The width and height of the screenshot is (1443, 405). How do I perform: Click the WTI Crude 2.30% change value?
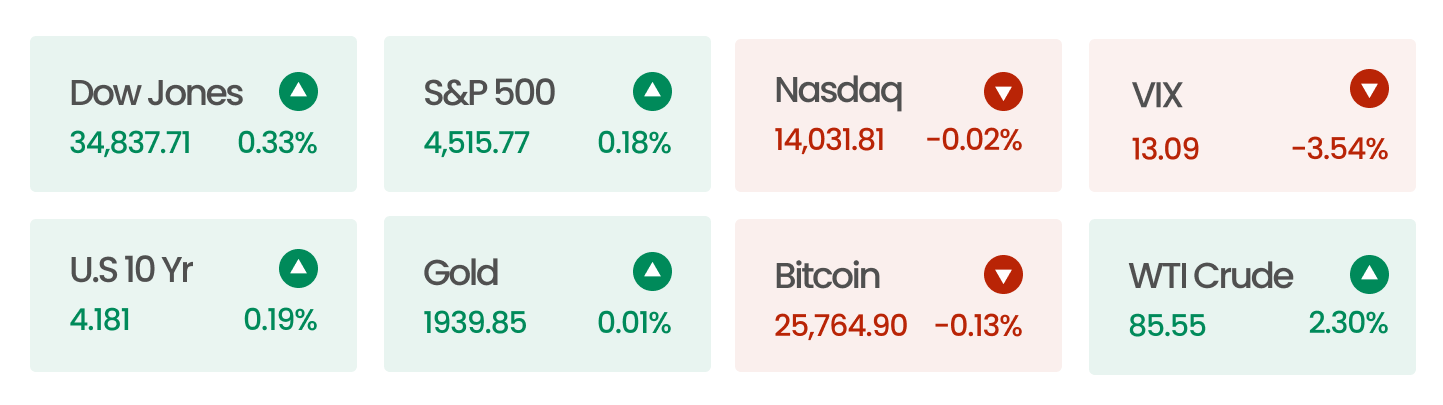point(1348,323)
